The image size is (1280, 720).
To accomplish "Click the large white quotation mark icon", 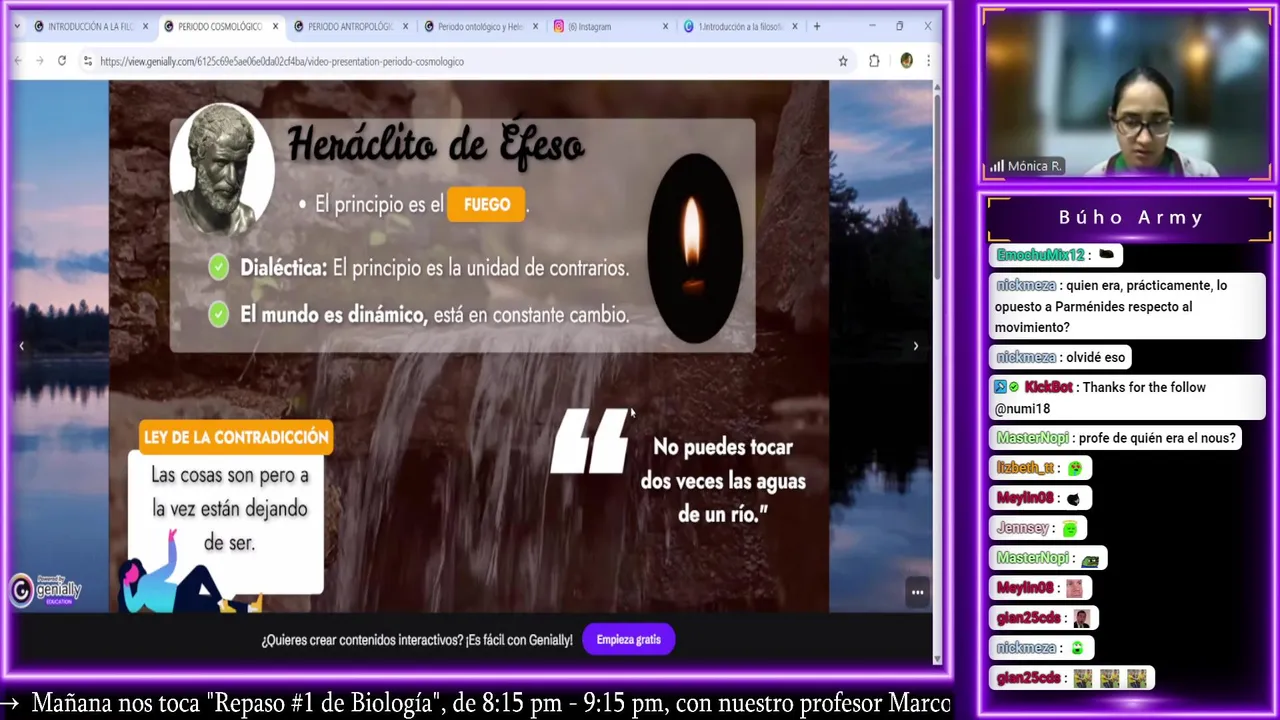I will click(590, 440).
